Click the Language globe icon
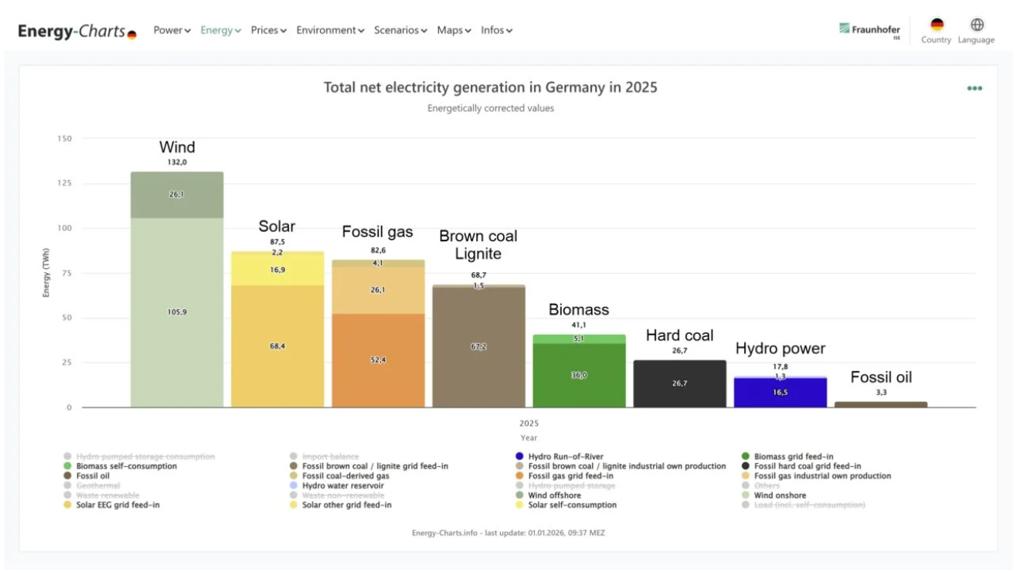The height and width of the screenshot is (573, 1023). pyautogui.click(x=976, y=25)
